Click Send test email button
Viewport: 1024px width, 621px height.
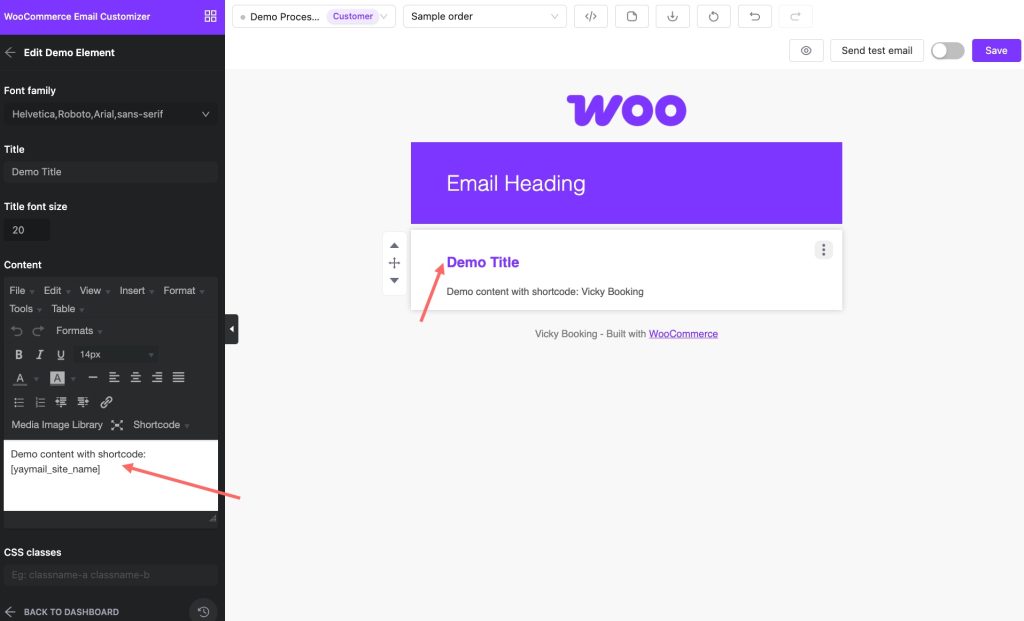876,50
